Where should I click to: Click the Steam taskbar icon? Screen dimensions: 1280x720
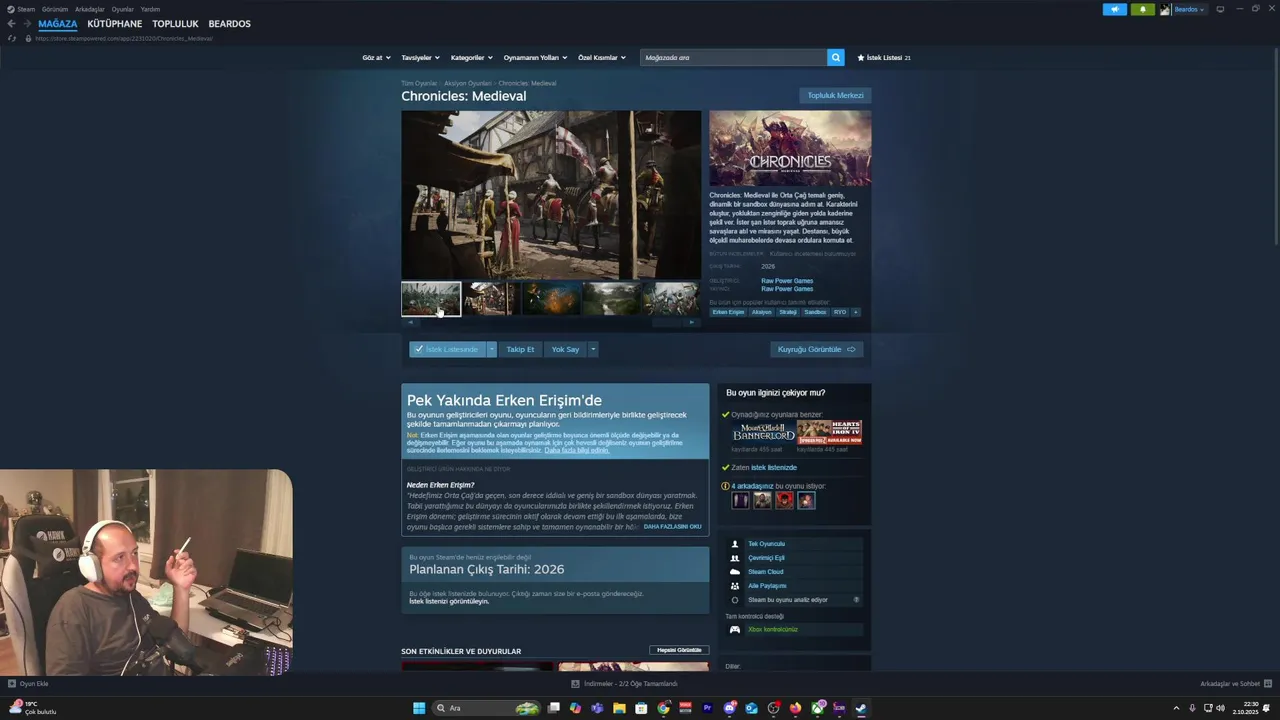pyautogui.click(x=861, y=708)
